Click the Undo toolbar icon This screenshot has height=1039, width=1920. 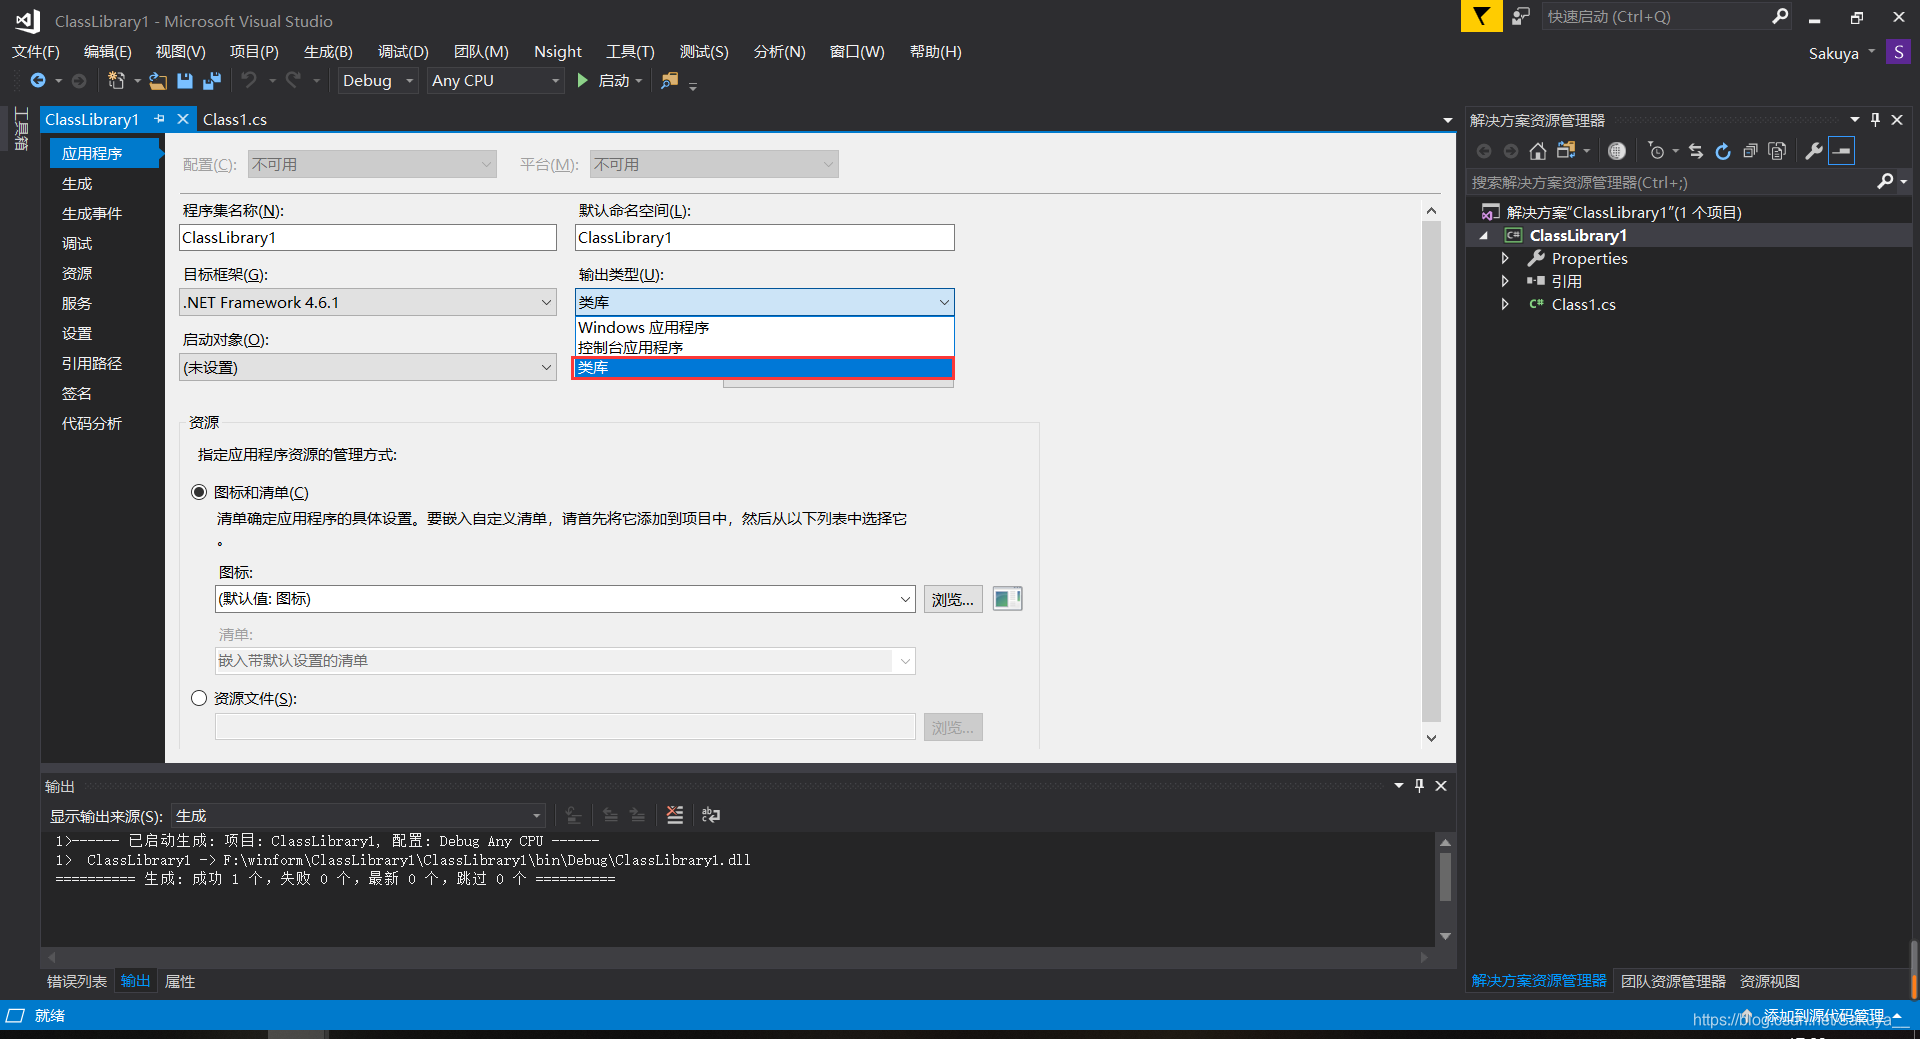(249, 81)
